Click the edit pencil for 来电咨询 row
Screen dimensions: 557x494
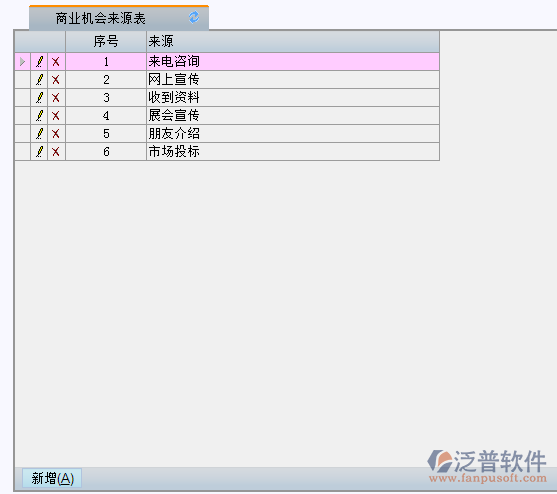(39, 62)
